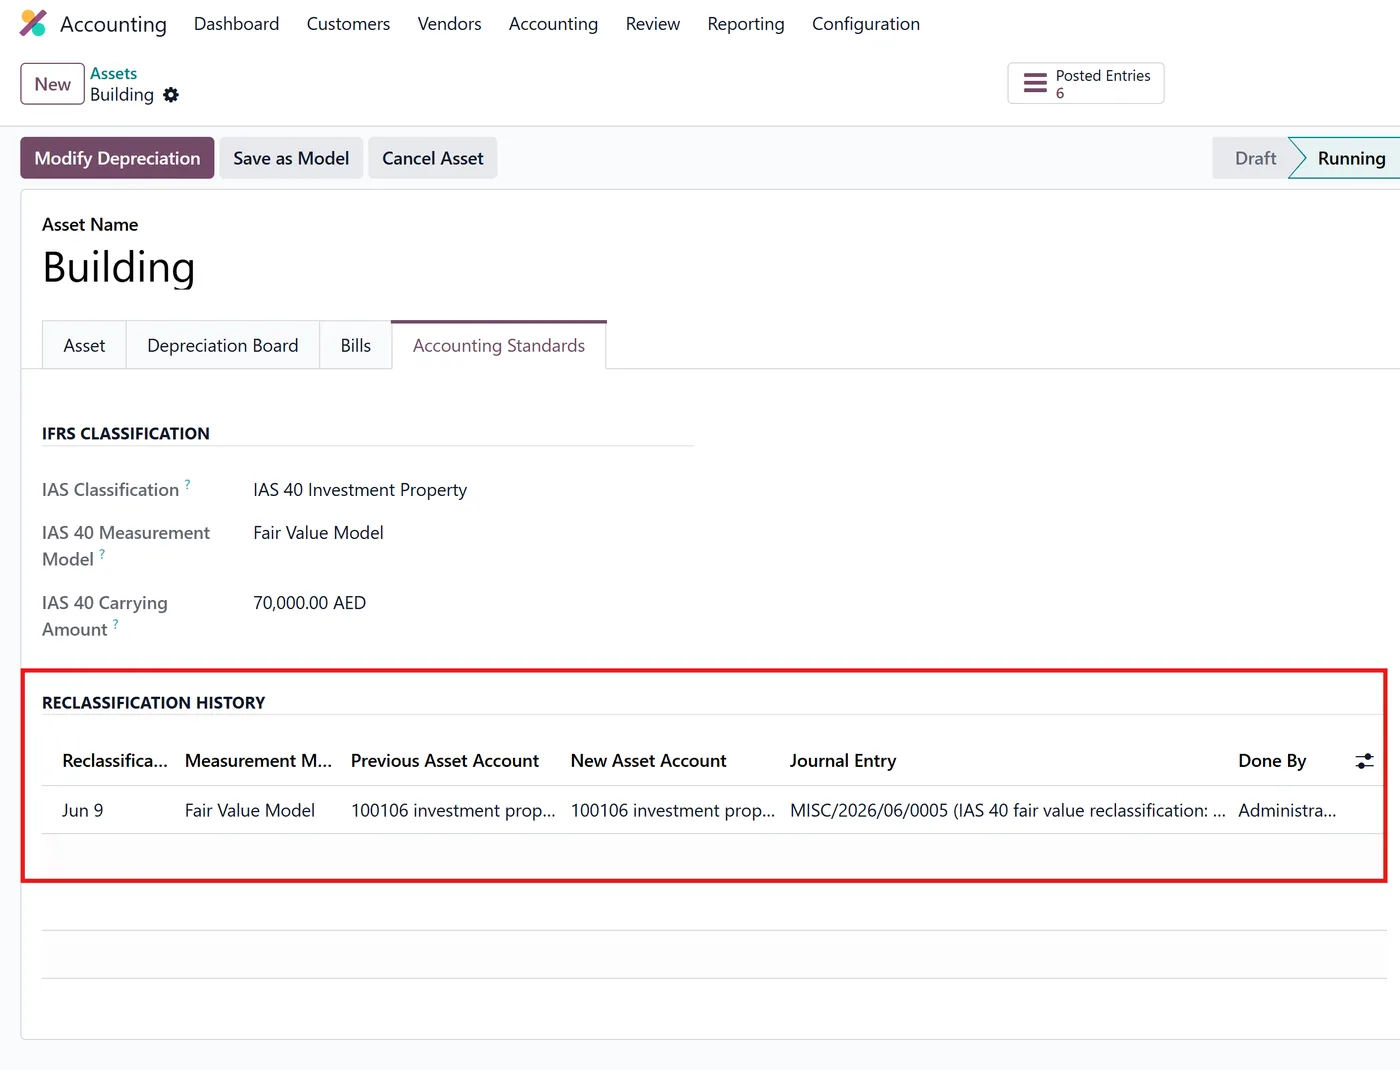The width and height of the screenshot is (1400, 1070).
Task: Sort by Previous Asset Account column header
Action: [445, 761]
